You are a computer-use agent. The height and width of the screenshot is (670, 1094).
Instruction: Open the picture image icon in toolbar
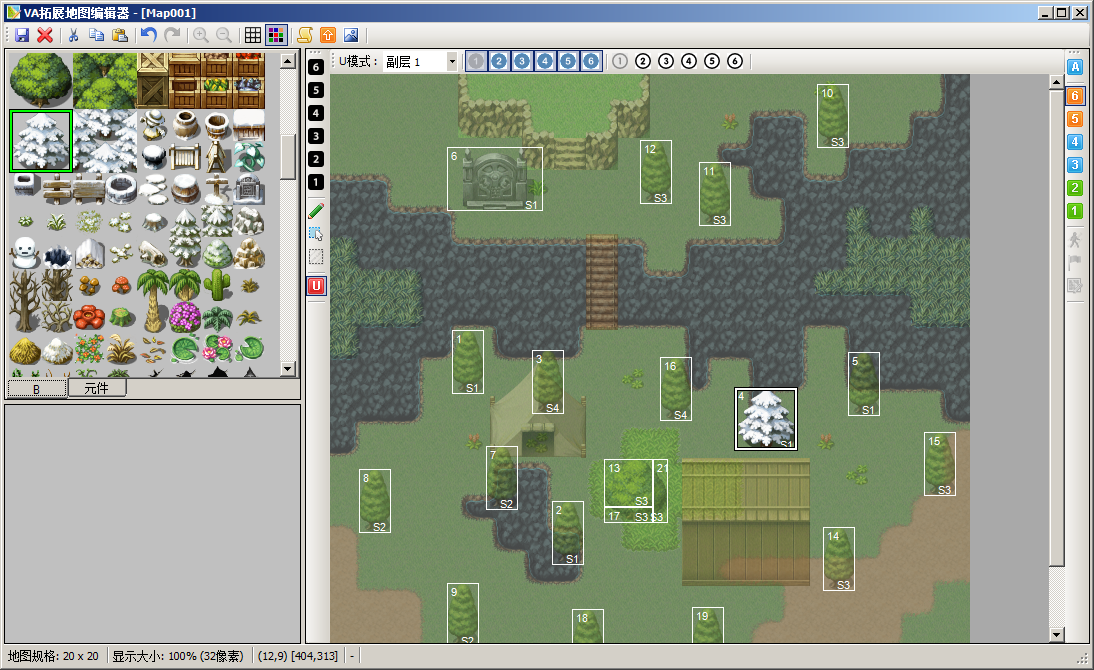pyautogui.click(x=351, y=35)
